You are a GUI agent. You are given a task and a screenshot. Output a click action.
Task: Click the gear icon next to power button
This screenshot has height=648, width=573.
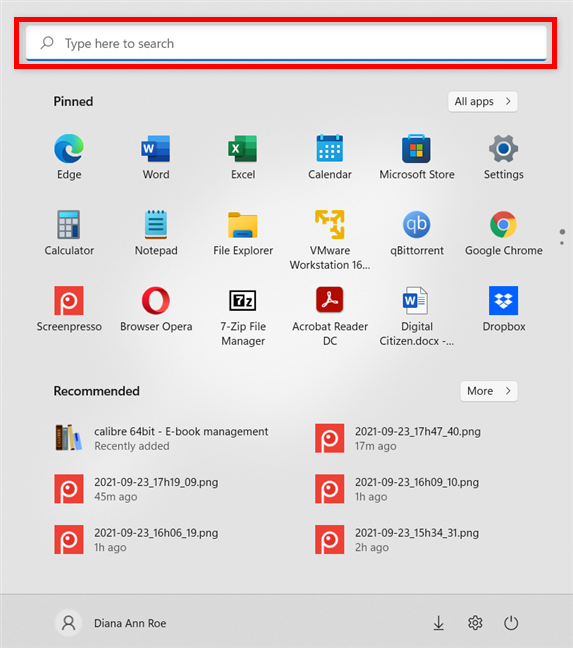click(x=475, y=623)
